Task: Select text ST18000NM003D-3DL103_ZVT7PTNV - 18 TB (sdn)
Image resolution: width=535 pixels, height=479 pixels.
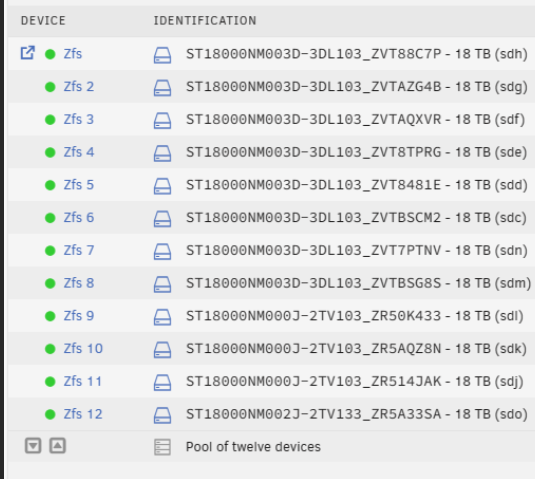Action: point(357,251)
